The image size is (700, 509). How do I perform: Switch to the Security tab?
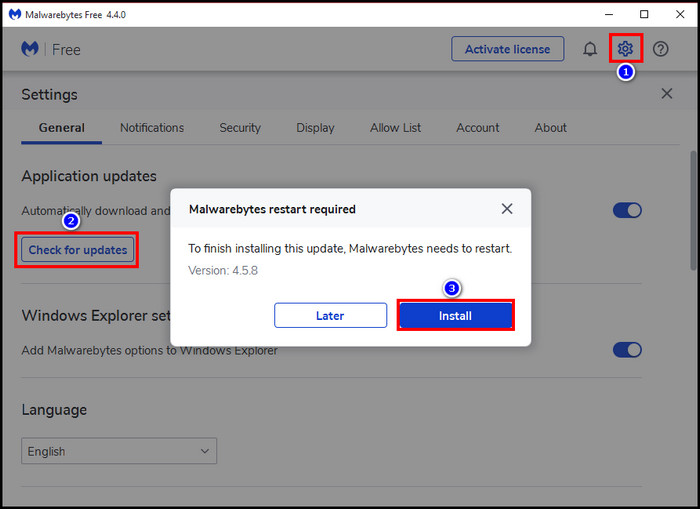coord(240,128)
